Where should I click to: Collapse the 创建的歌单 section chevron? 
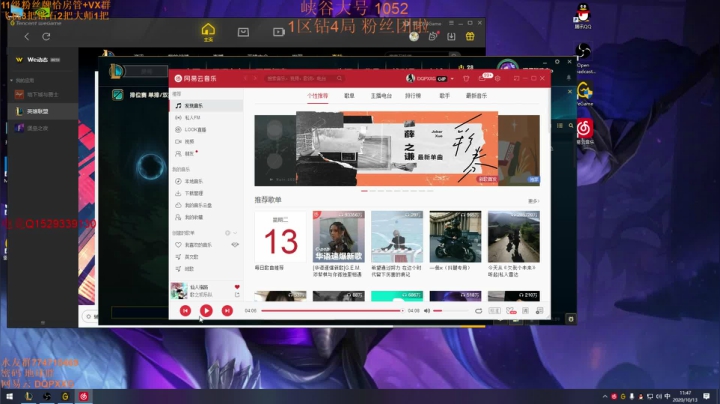point(235,233)
